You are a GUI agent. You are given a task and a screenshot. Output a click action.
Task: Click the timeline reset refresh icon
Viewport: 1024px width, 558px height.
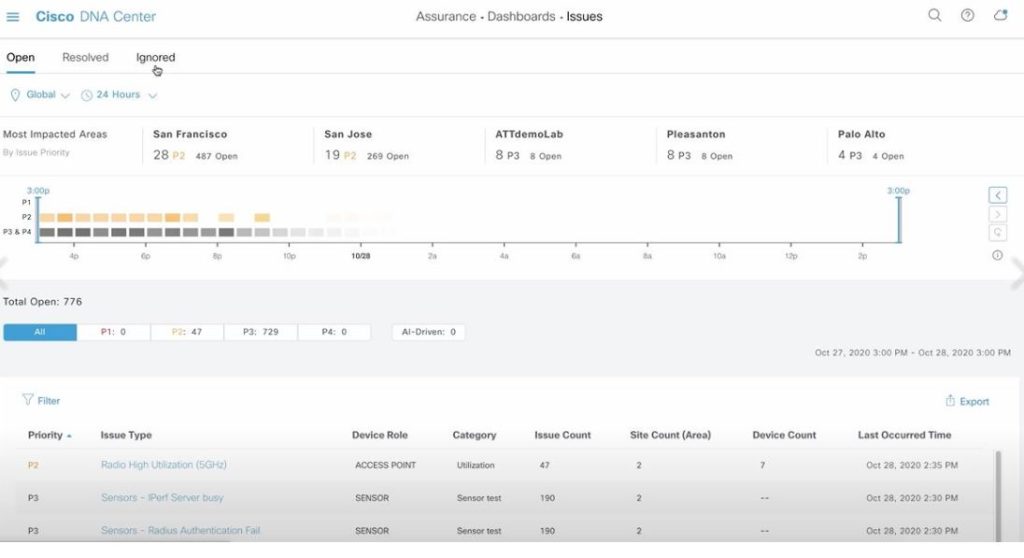pos(997,233)
